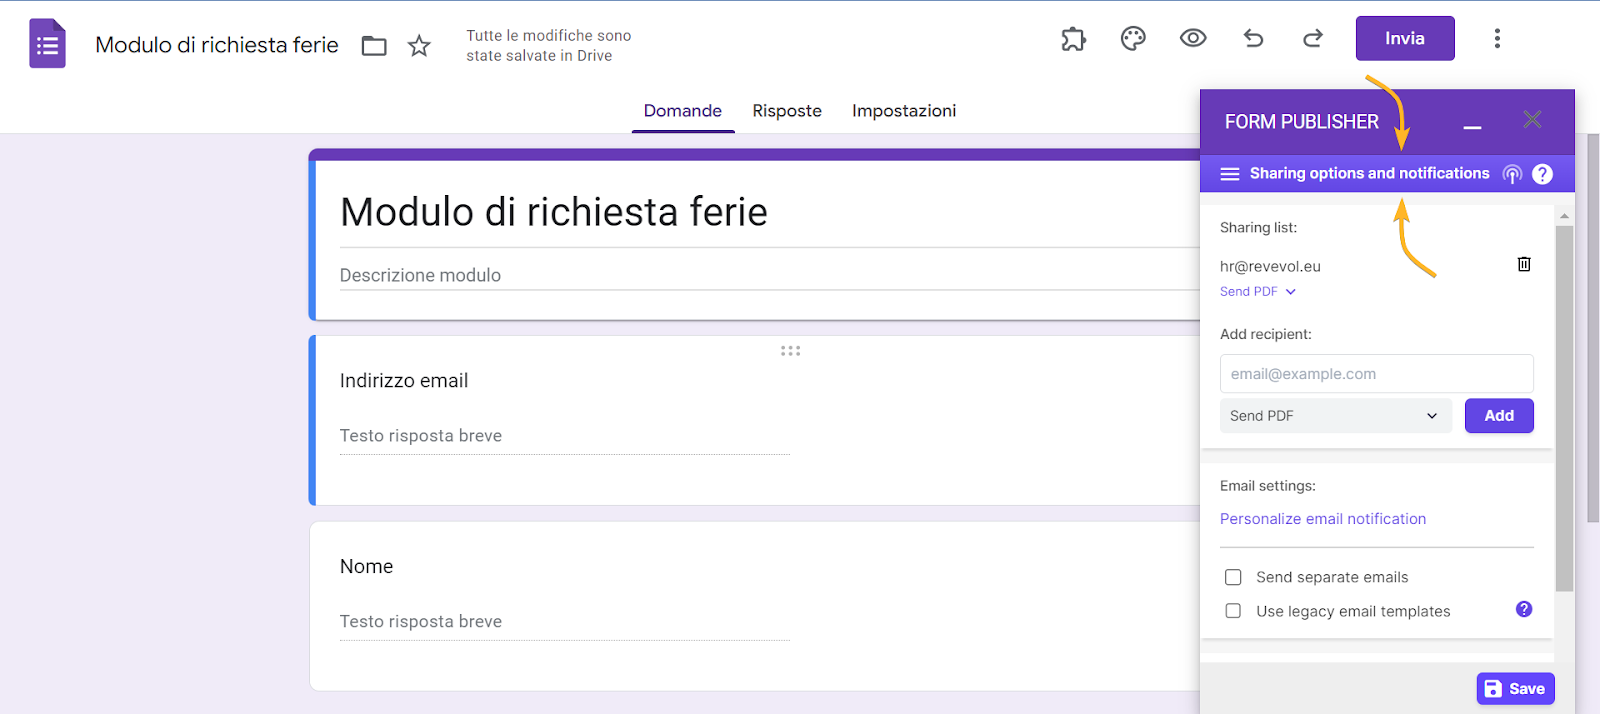Screen dimensions: 1600x714
Task: Open the Impostazioni tab
Action: 904,111
